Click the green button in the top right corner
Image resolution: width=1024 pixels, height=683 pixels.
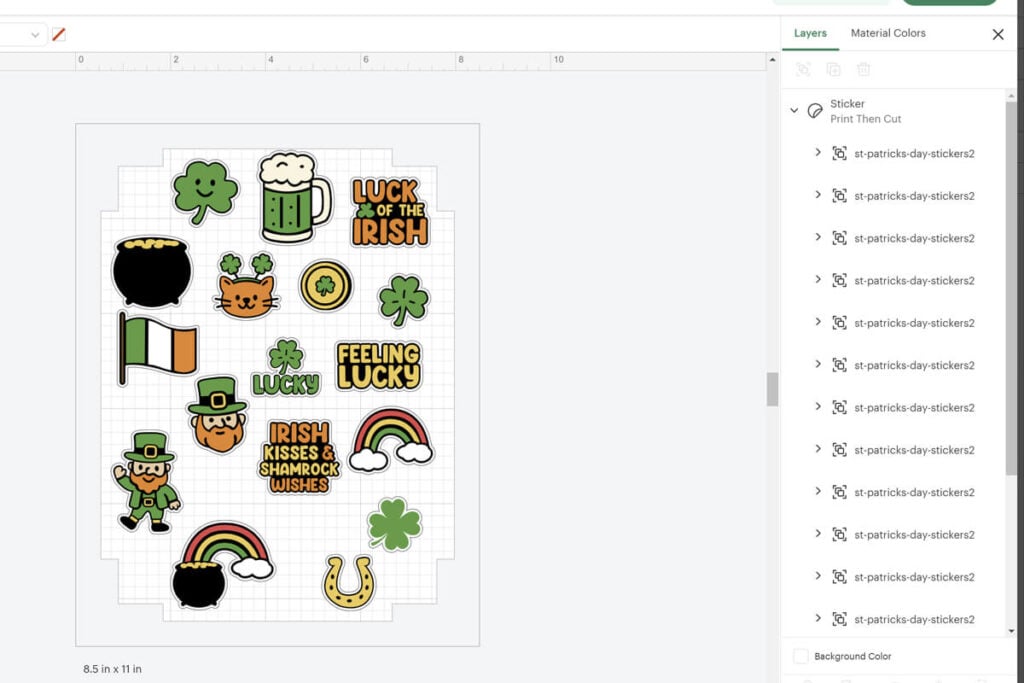point(948,2)
